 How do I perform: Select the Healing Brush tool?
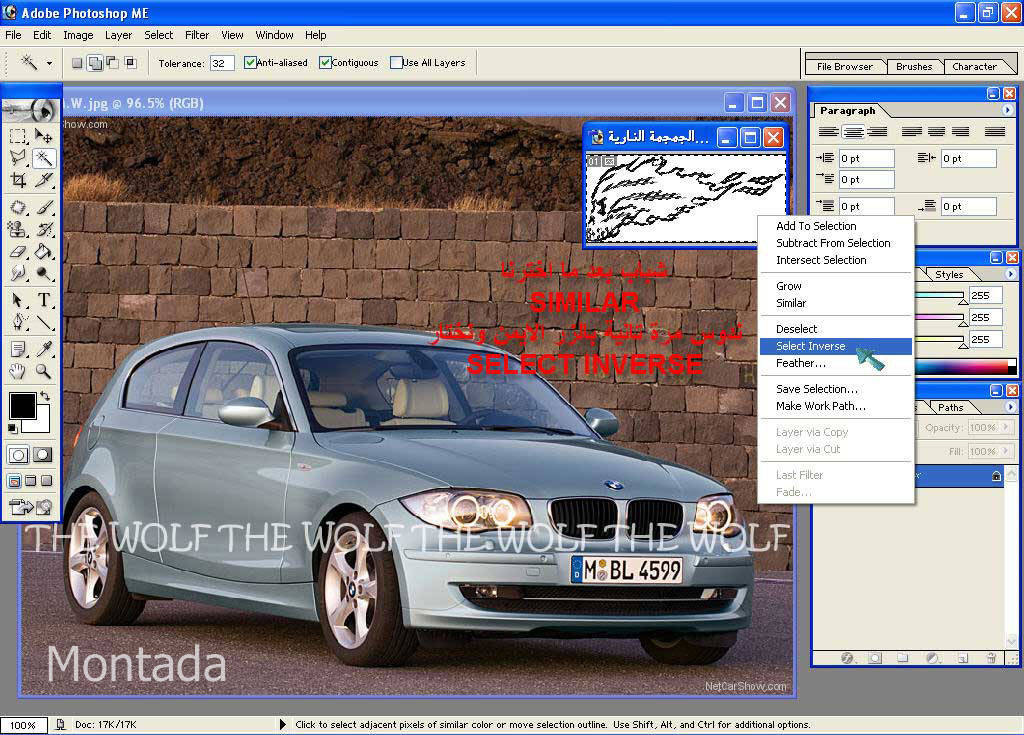[18, 207]
